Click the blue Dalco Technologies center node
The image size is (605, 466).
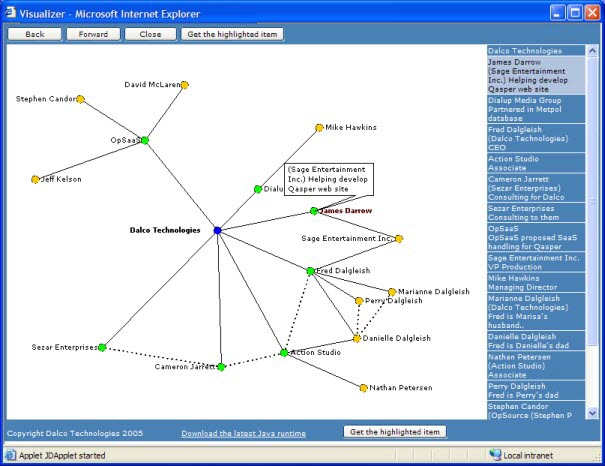217,230
